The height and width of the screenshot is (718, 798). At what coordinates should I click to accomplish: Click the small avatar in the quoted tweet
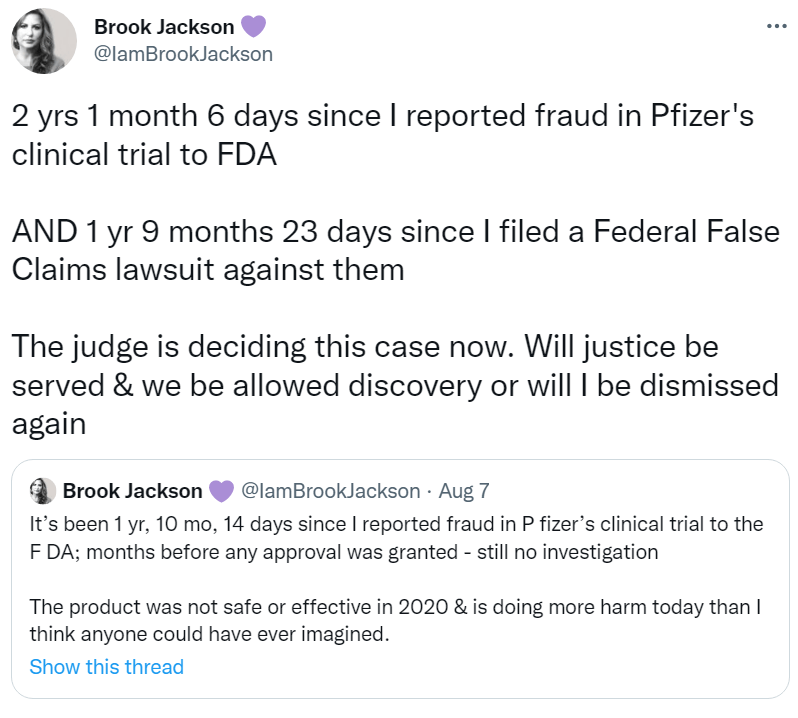[43, 491]
